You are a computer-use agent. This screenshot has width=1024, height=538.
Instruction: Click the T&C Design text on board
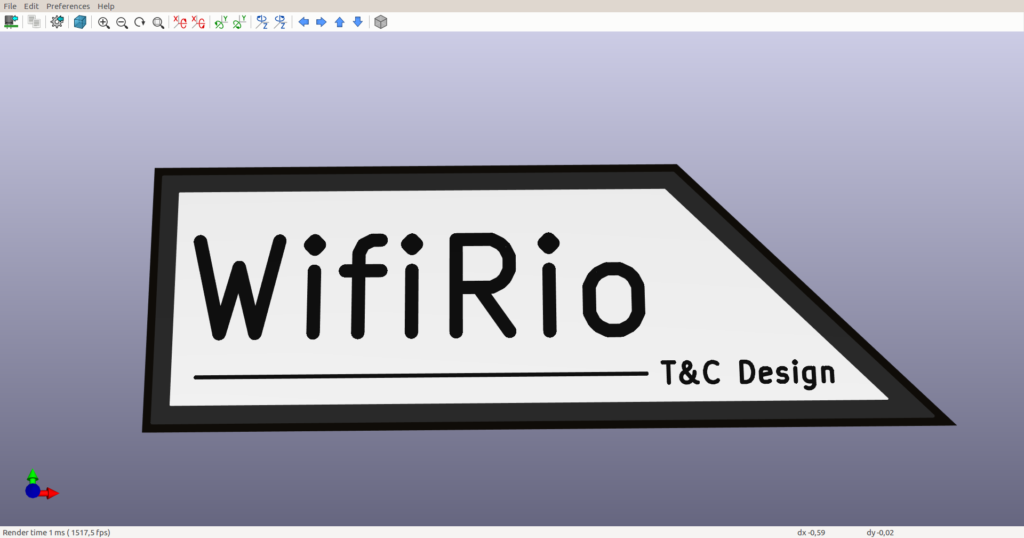tap(748, 373)
